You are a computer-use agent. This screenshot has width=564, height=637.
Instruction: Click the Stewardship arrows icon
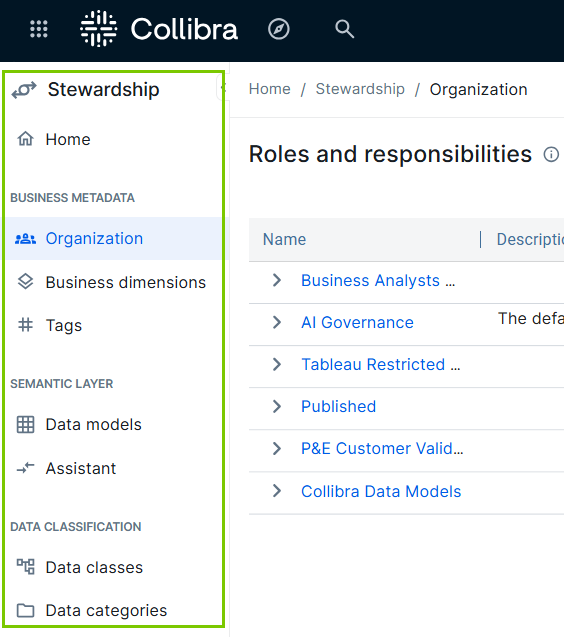[24, 90]
